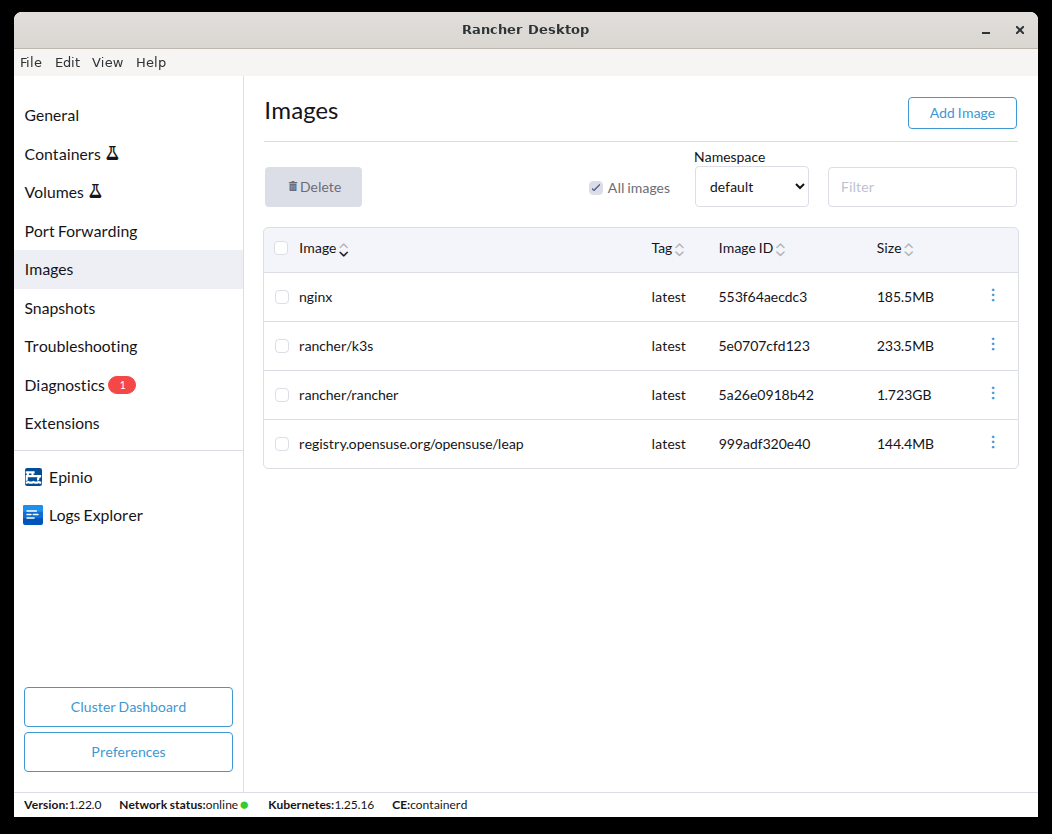The width and height of the screenshot is (1052, 834).
Task: Expand the Namespace dropdown
Action: pos(751,187)
